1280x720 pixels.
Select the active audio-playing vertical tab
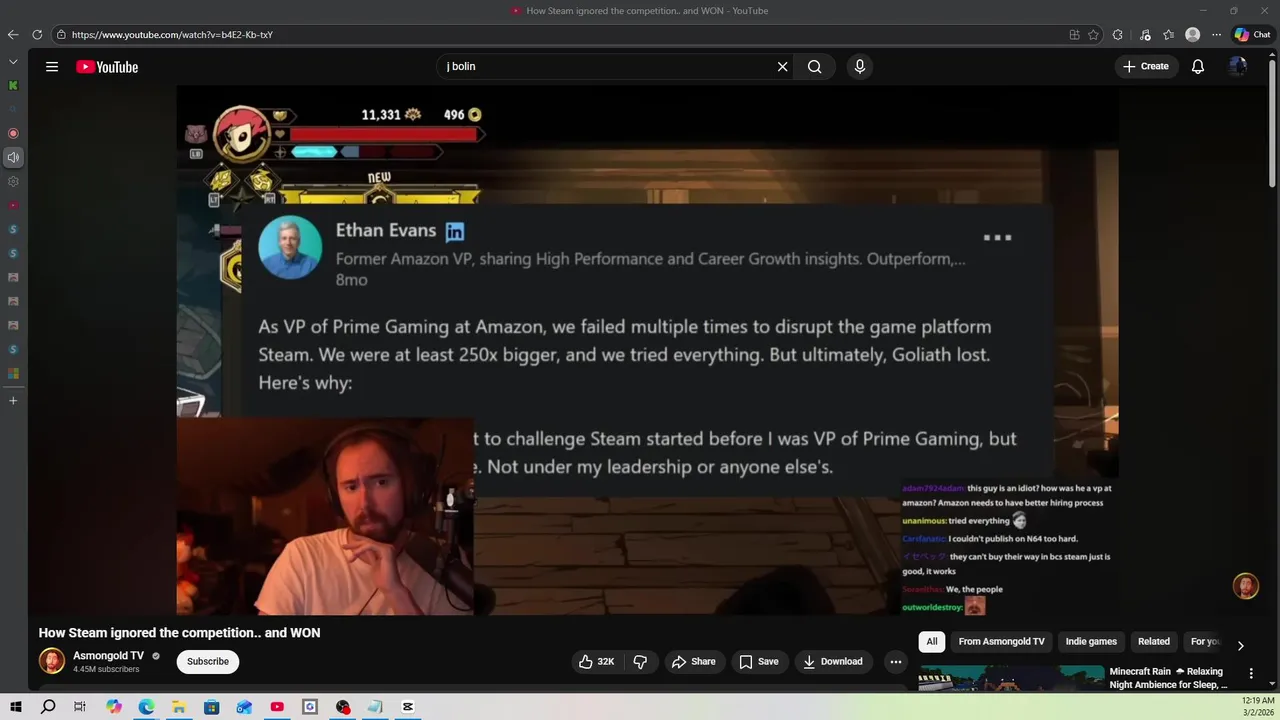coord(13,157)
